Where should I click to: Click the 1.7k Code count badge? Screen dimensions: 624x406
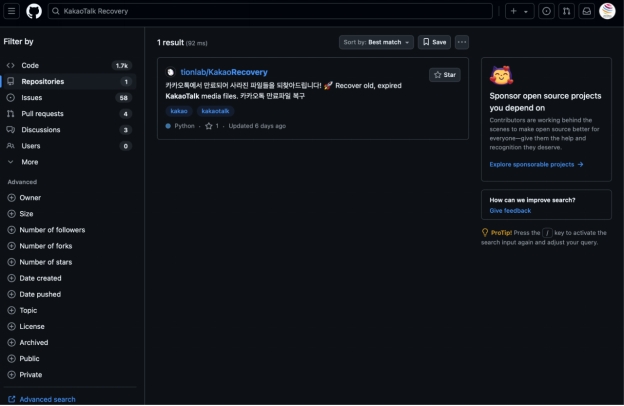tap(122, 65)
